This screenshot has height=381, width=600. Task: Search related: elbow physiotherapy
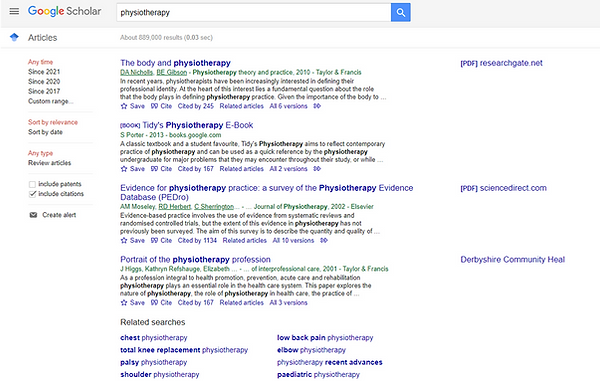[x=311, y=350]
